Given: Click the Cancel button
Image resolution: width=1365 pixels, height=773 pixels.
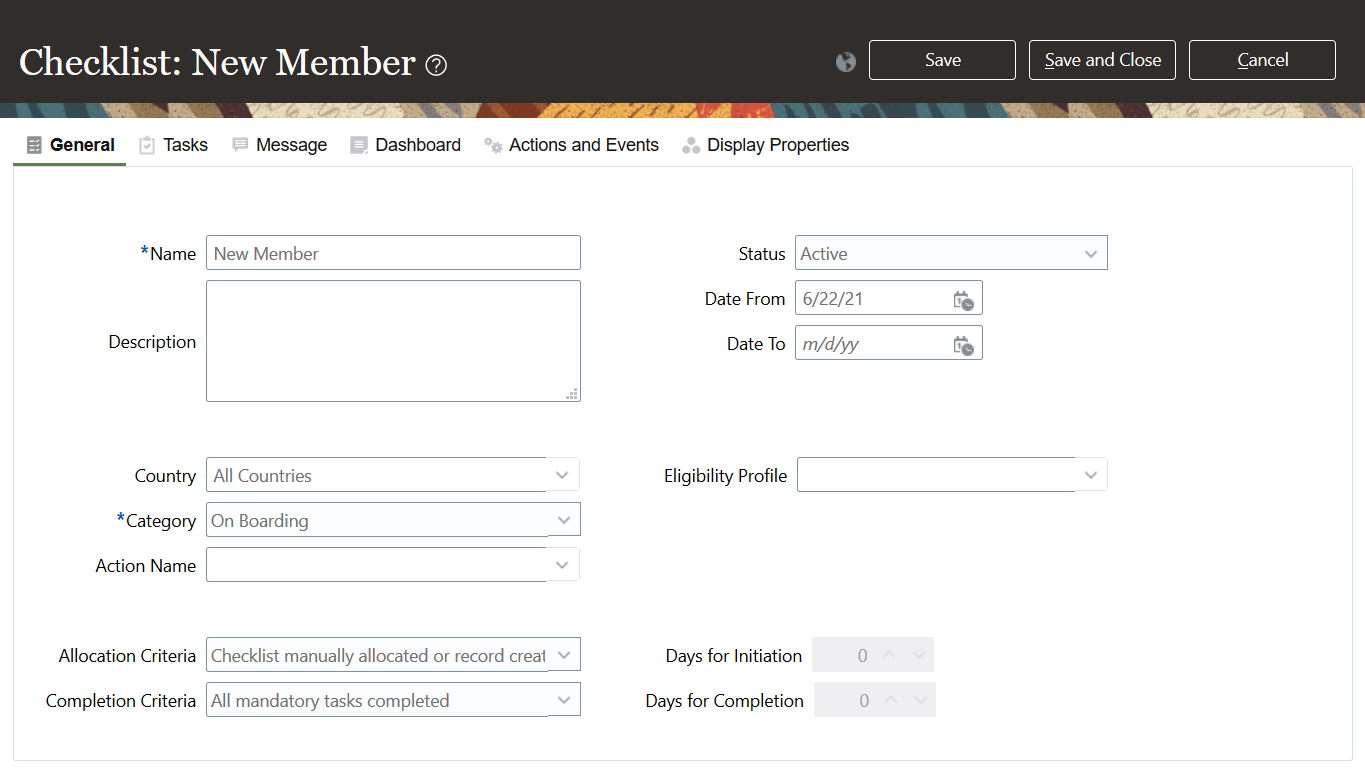Looking at the screenshot, I should tap(1262, 60).
